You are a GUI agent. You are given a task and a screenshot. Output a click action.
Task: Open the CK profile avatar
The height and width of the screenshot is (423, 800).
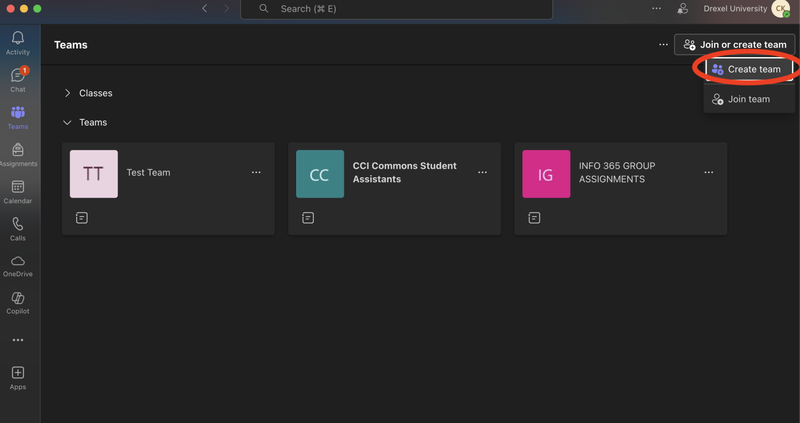pyautogui.click(x=780, y=9)
